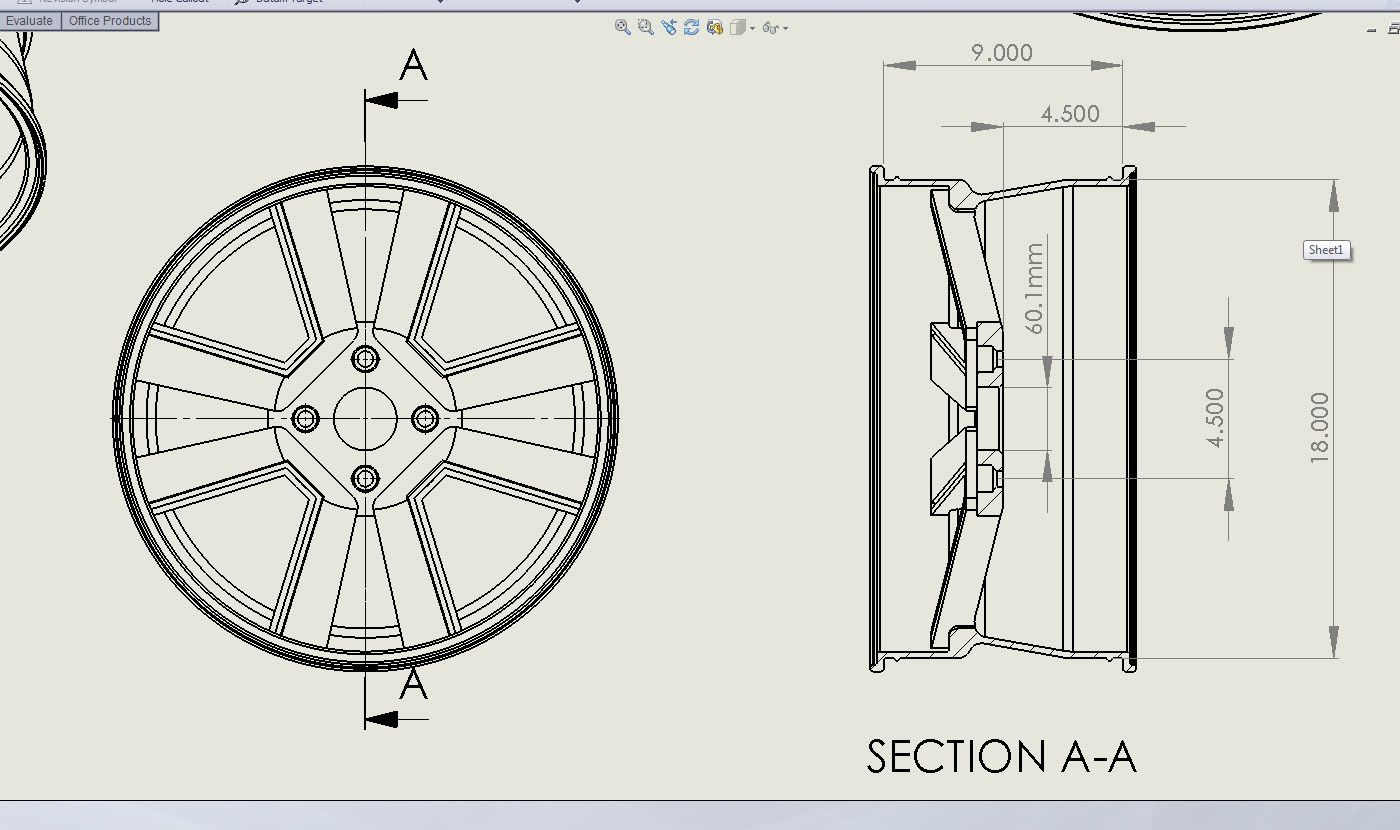Select the top section line letter A

413,66
